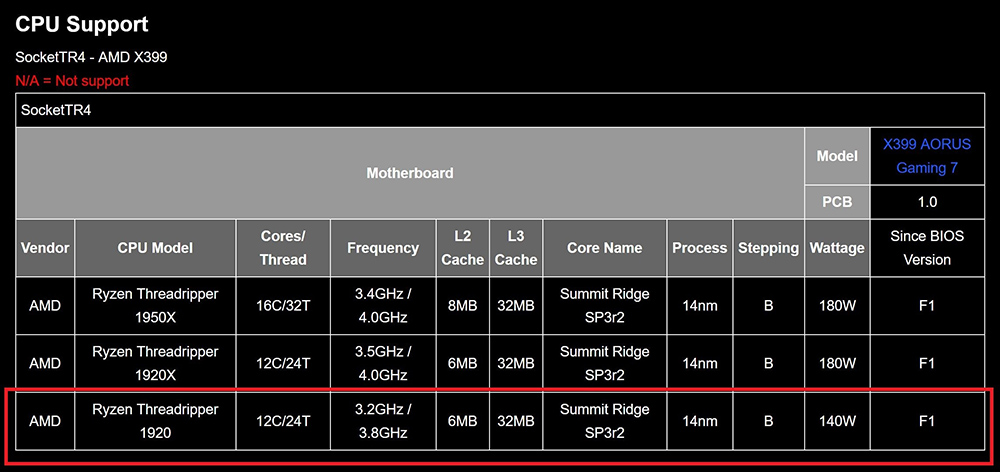Click Summit Ridge SP3r2 in Threadripper 1920 row
Image resolution: width=1000 pixels, height=472 pixels.
(605, 421)
